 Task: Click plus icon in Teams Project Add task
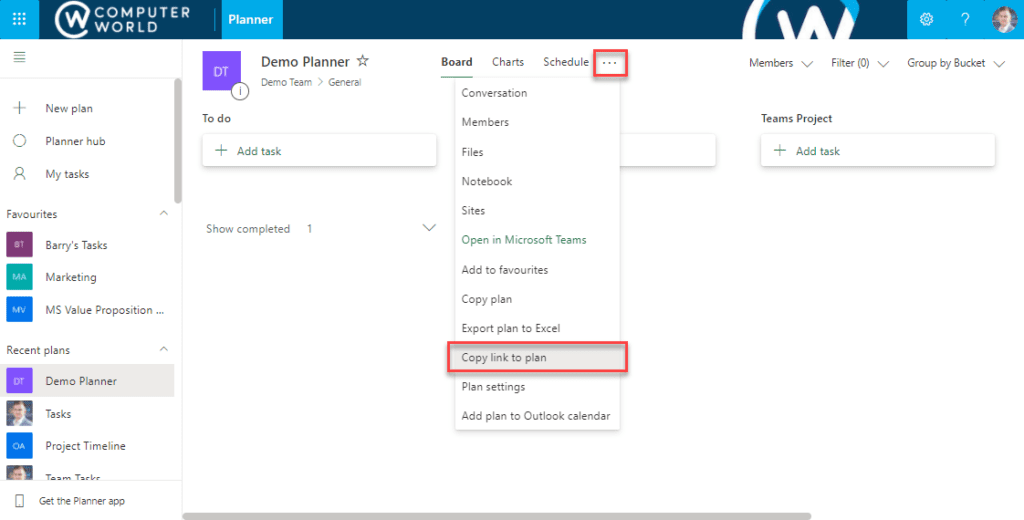point(780,151)
